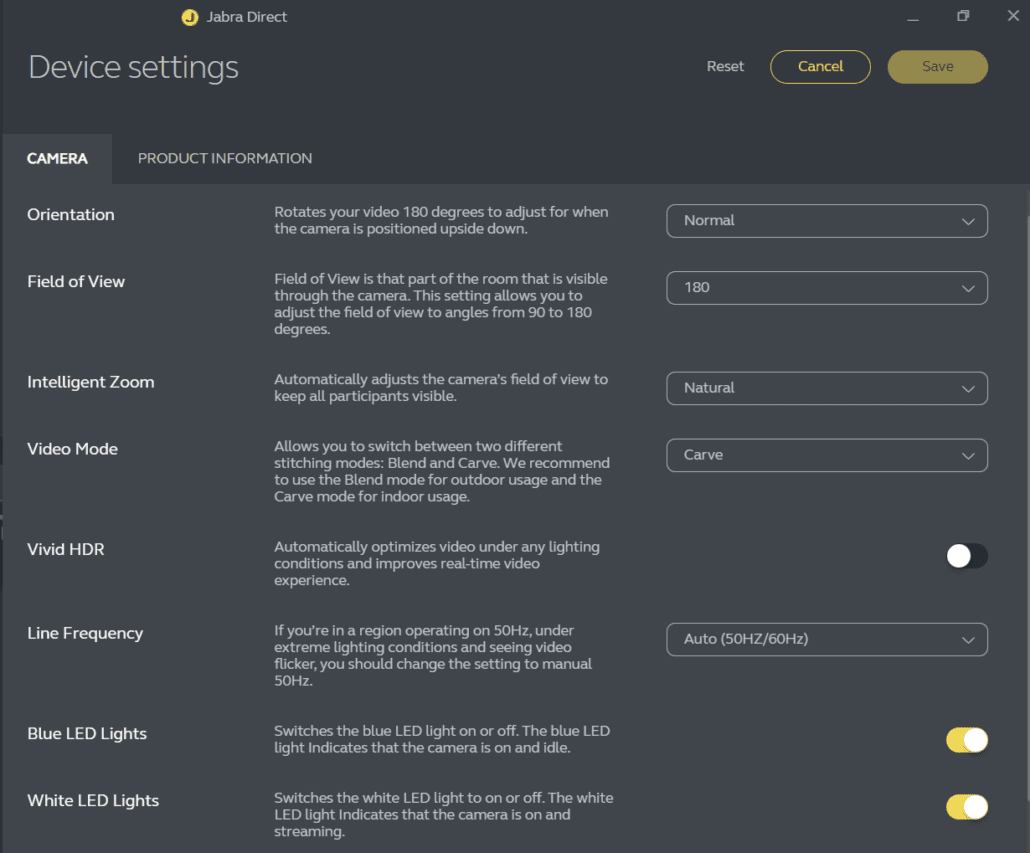This screenshot has width=1030, height=853.
Task: Enable the Vivid HDR toggle
Action: coord(966,556)
